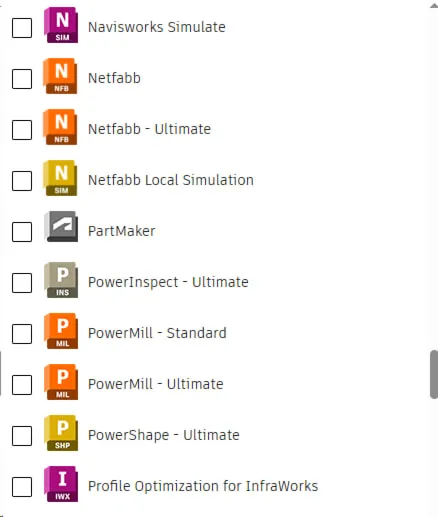Click the Navisworks Simulate product icon
The image size is (438, 517).
[x=61, y=25]
